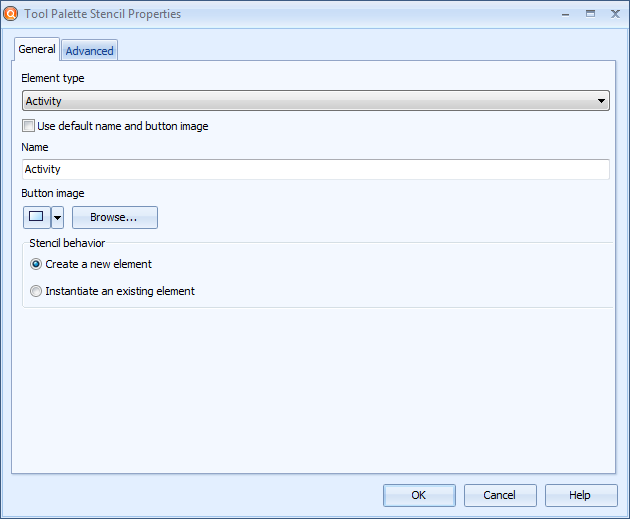Click the orange application icon in title bar
Viewport: 630px width, 519px height.
10,14
